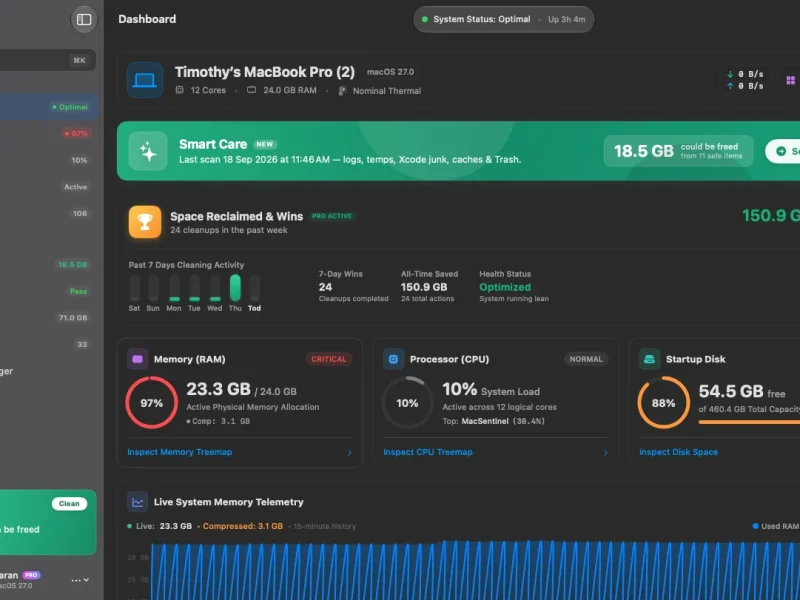The width and height of the screenshot is (800, 600).
Task: Toggle the sidebar panel icon
Action: click(84, 19)
